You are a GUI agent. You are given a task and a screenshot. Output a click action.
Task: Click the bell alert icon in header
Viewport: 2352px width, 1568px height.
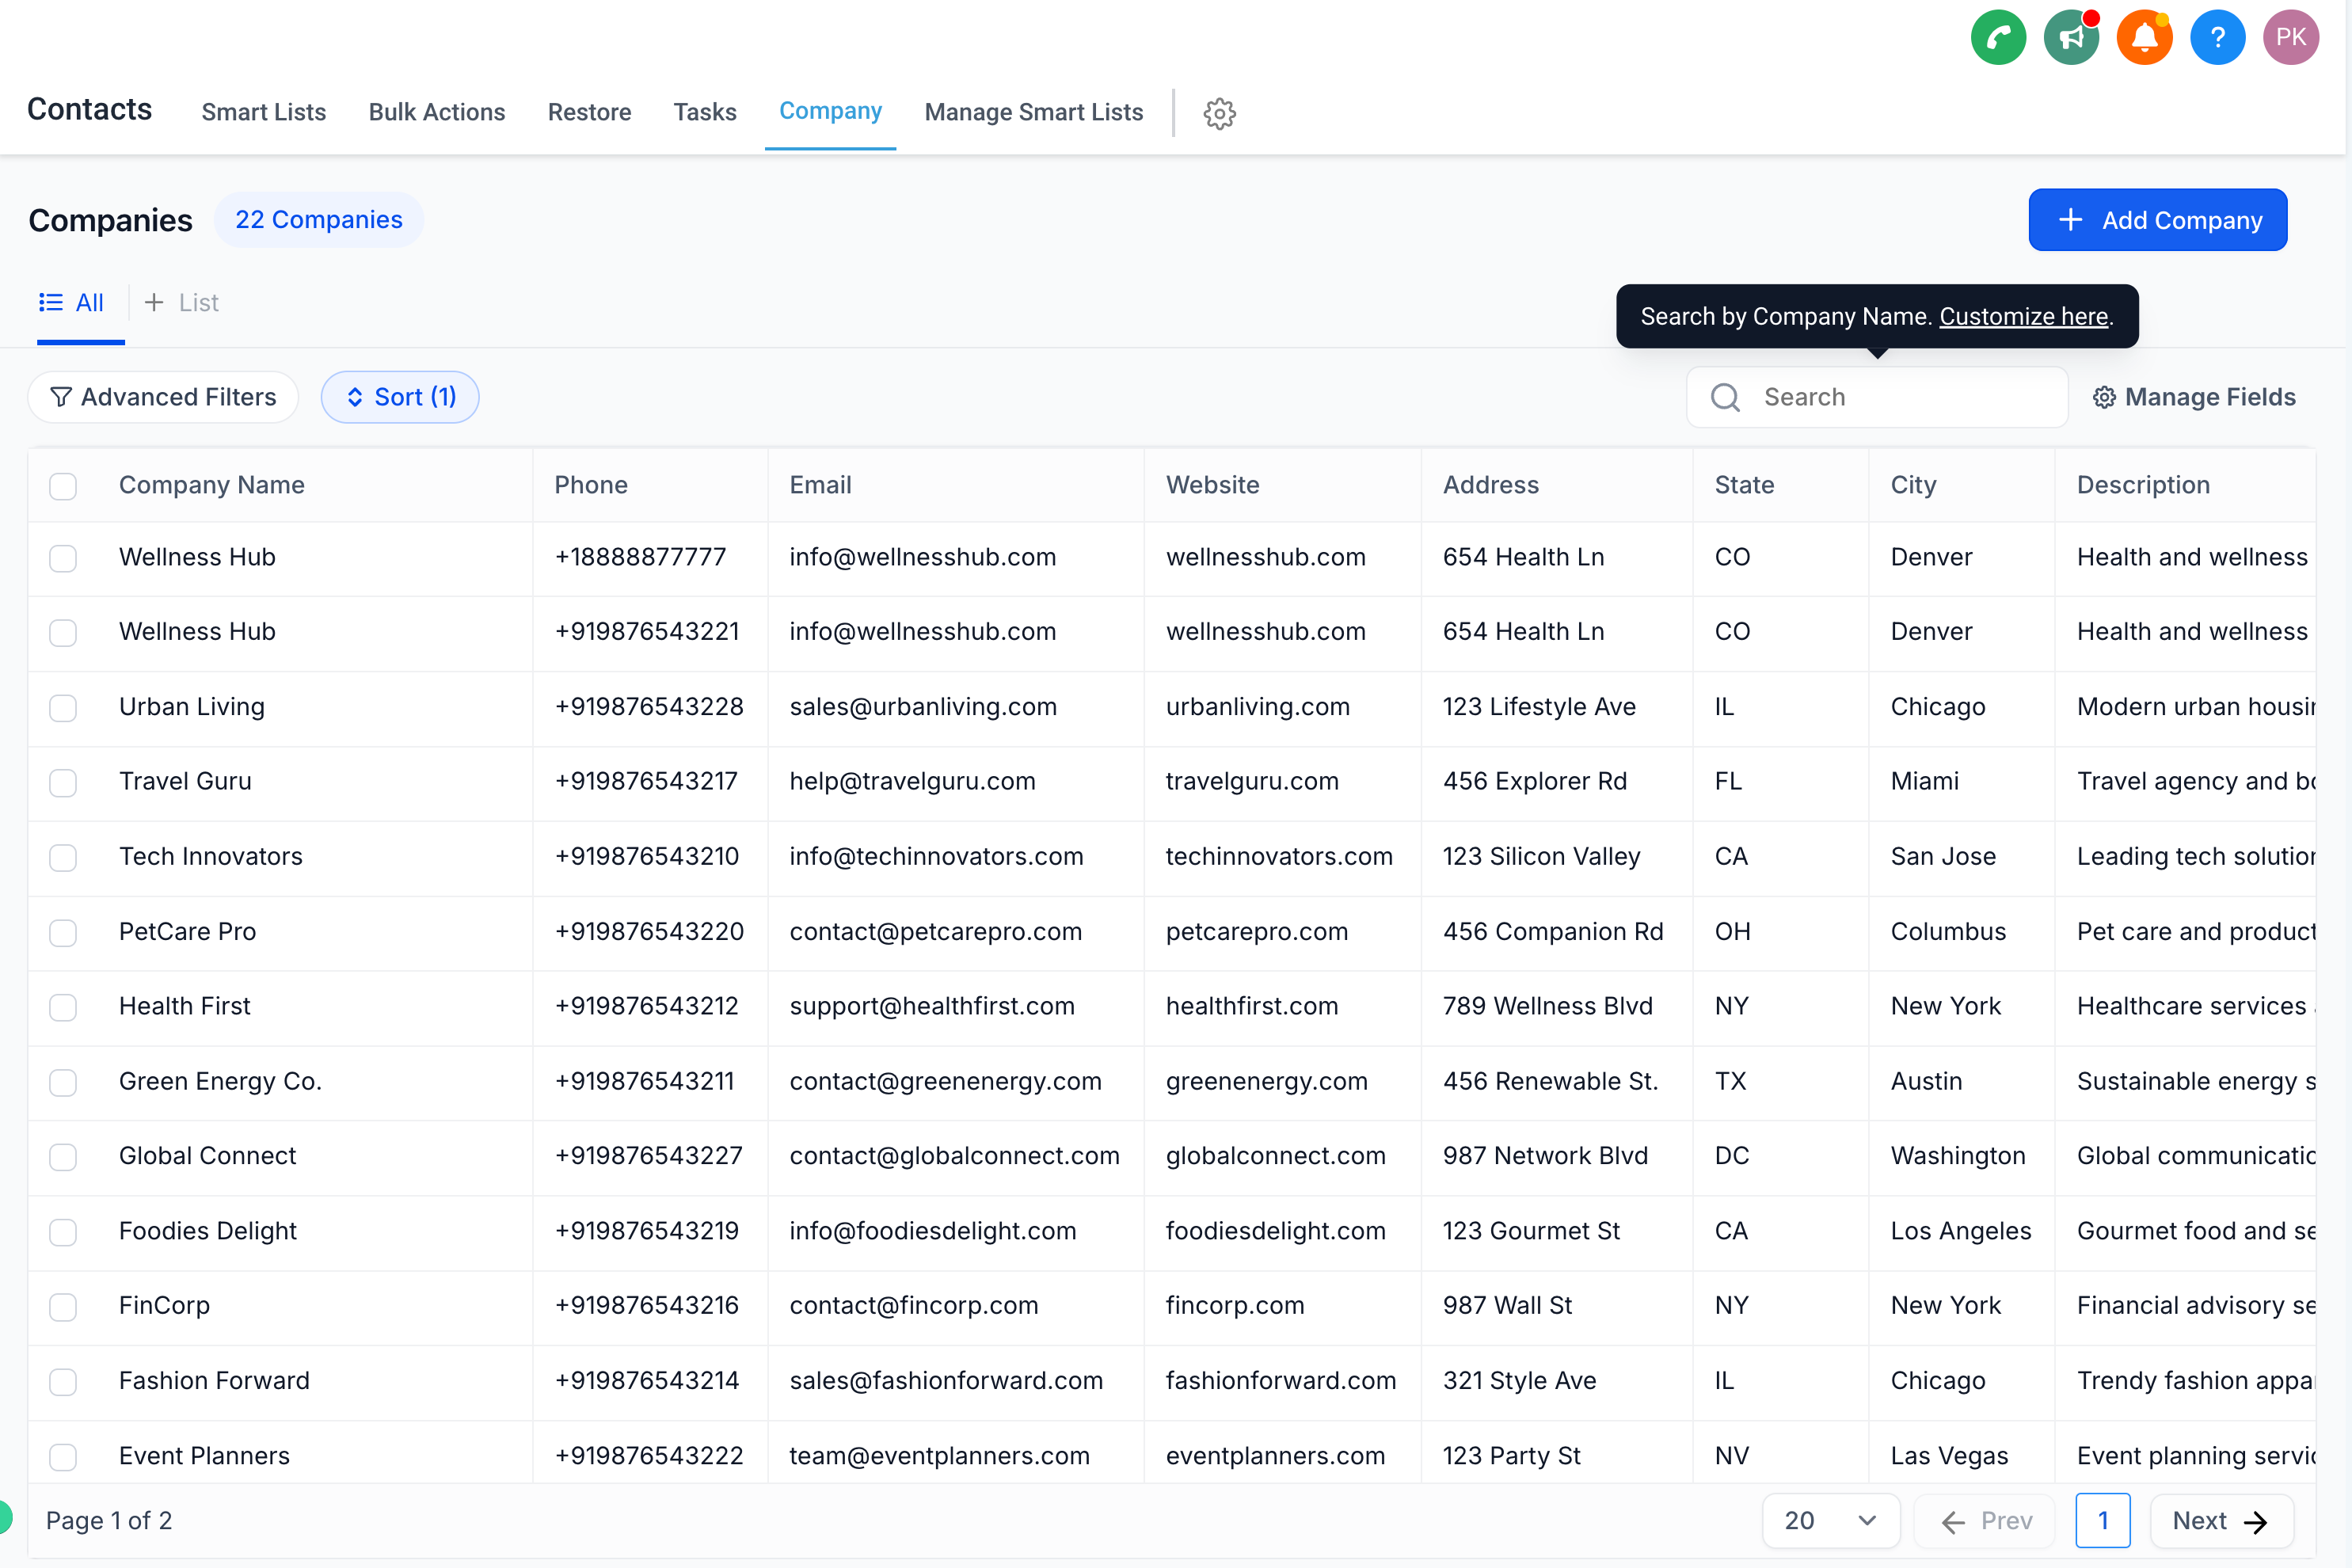pyautogui.click(x=2144, y=35)
